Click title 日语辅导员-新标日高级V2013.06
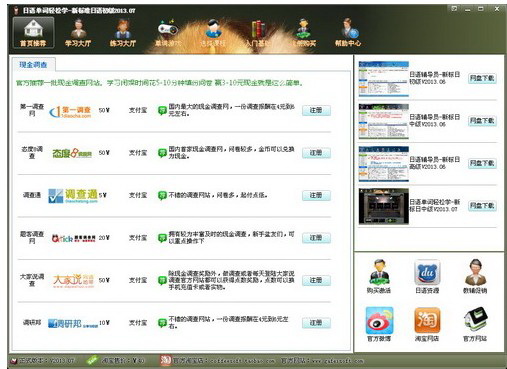507x369 pixels. (x=435, y=163)
